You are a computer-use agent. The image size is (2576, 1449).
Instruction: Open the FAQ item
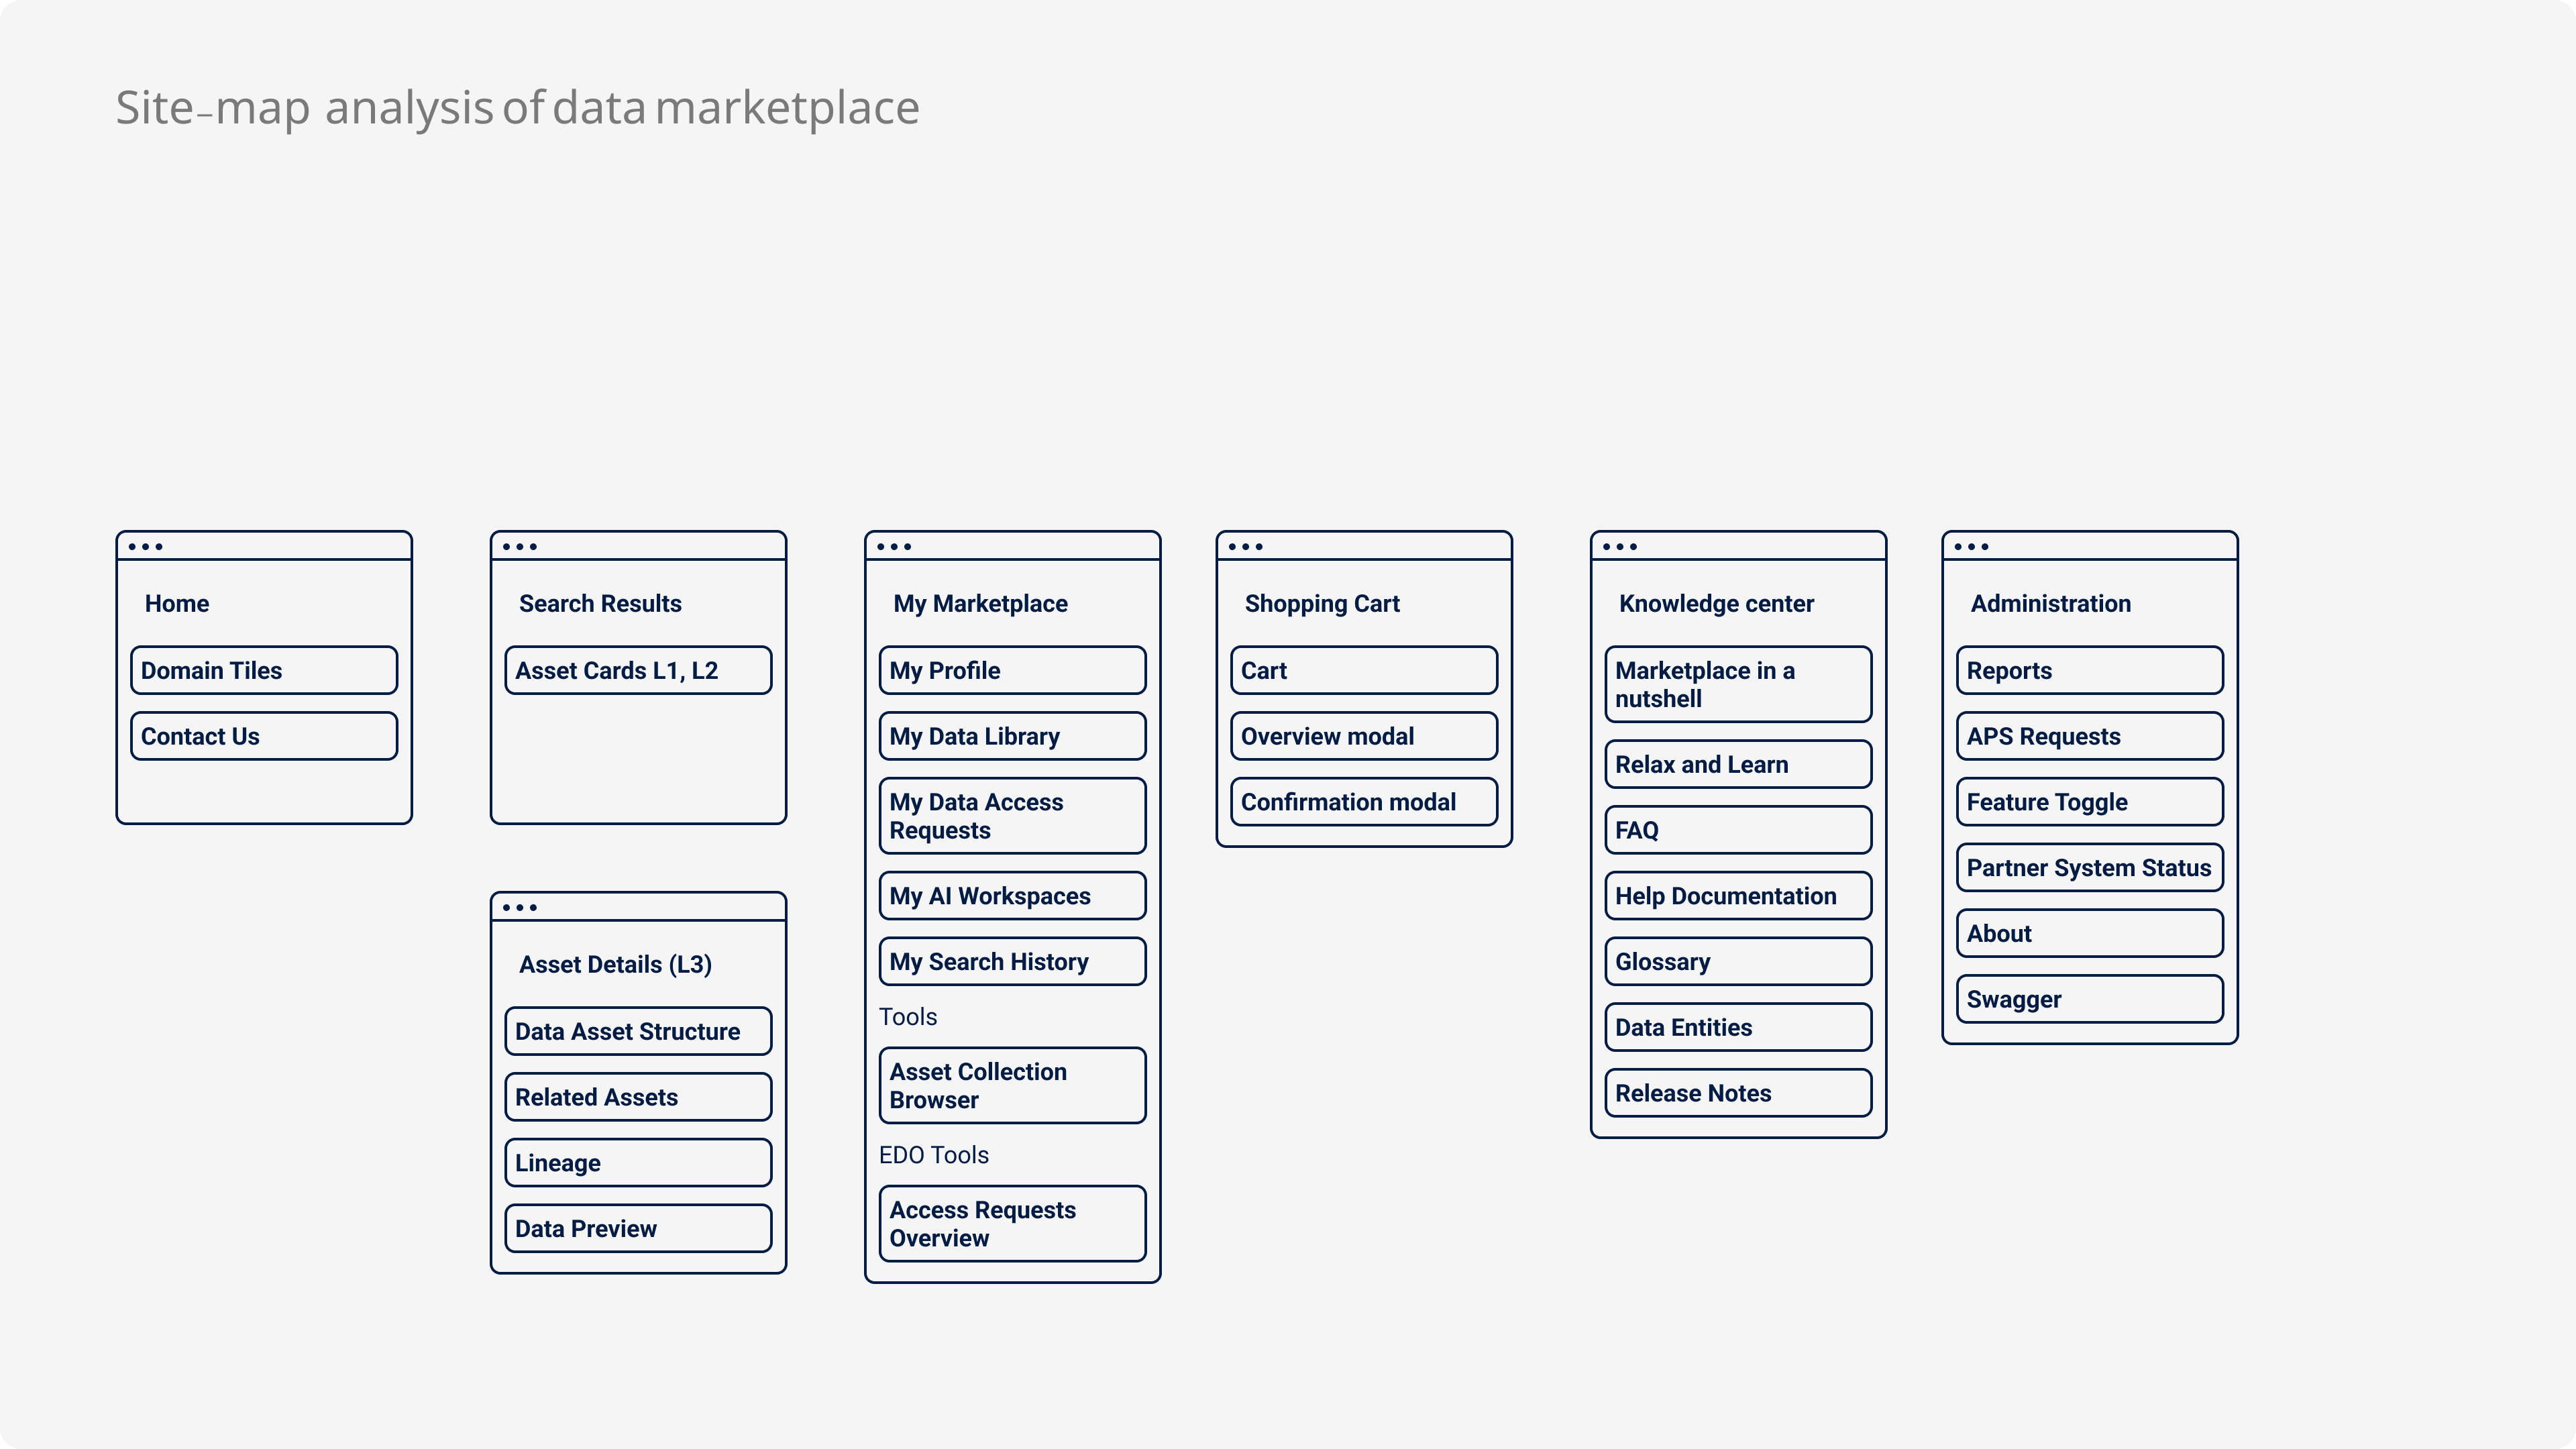(1738, 830)
